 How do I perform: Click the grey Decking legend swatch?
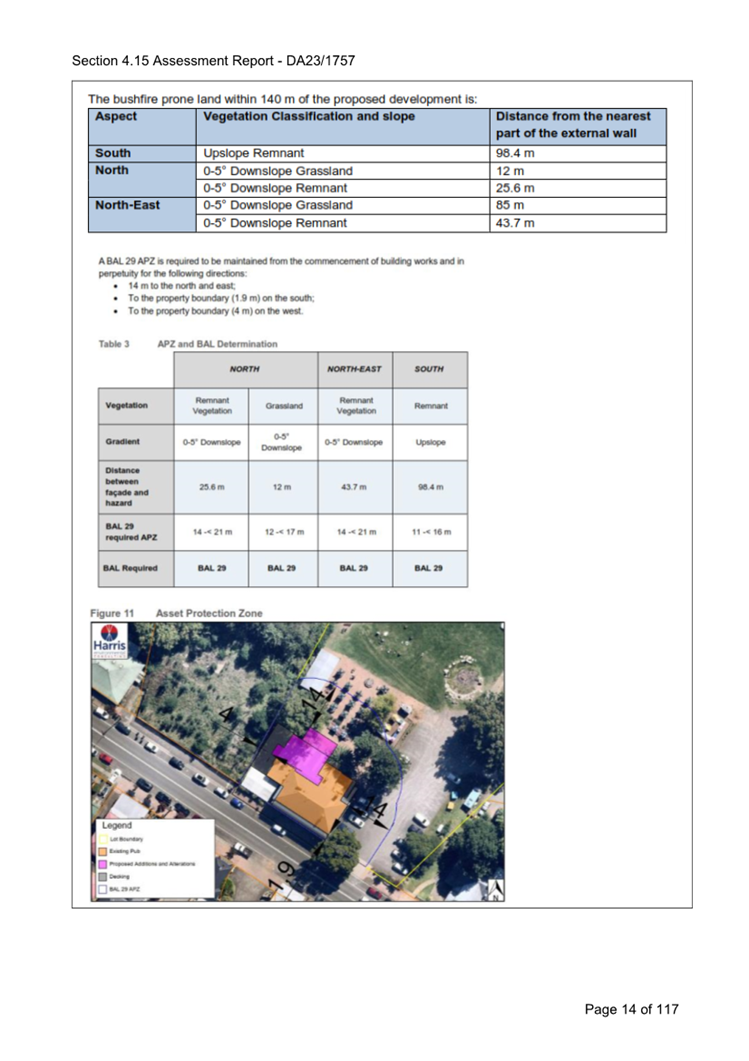103,876
